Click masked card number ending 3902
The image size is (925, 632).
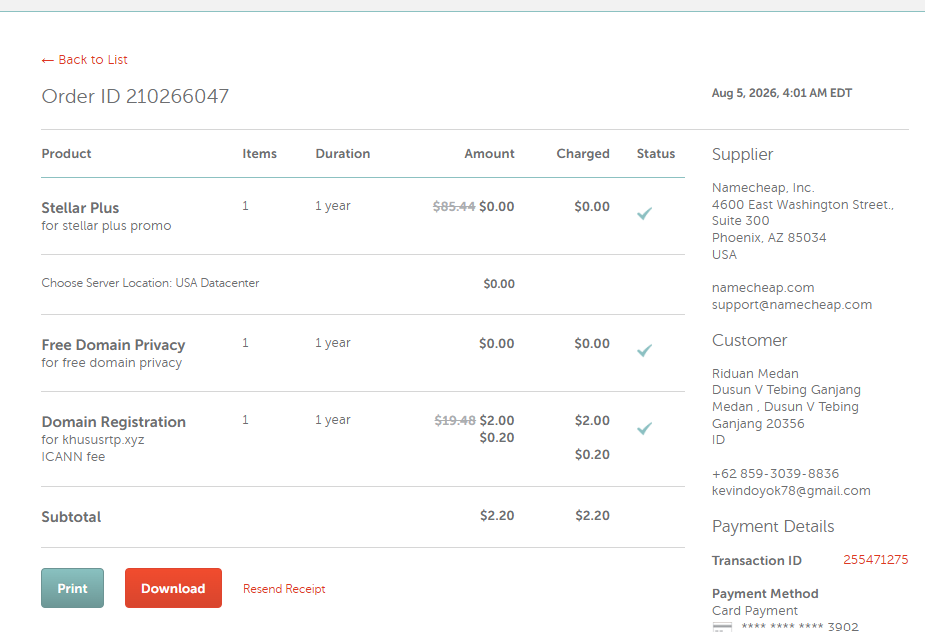(800, 627)
